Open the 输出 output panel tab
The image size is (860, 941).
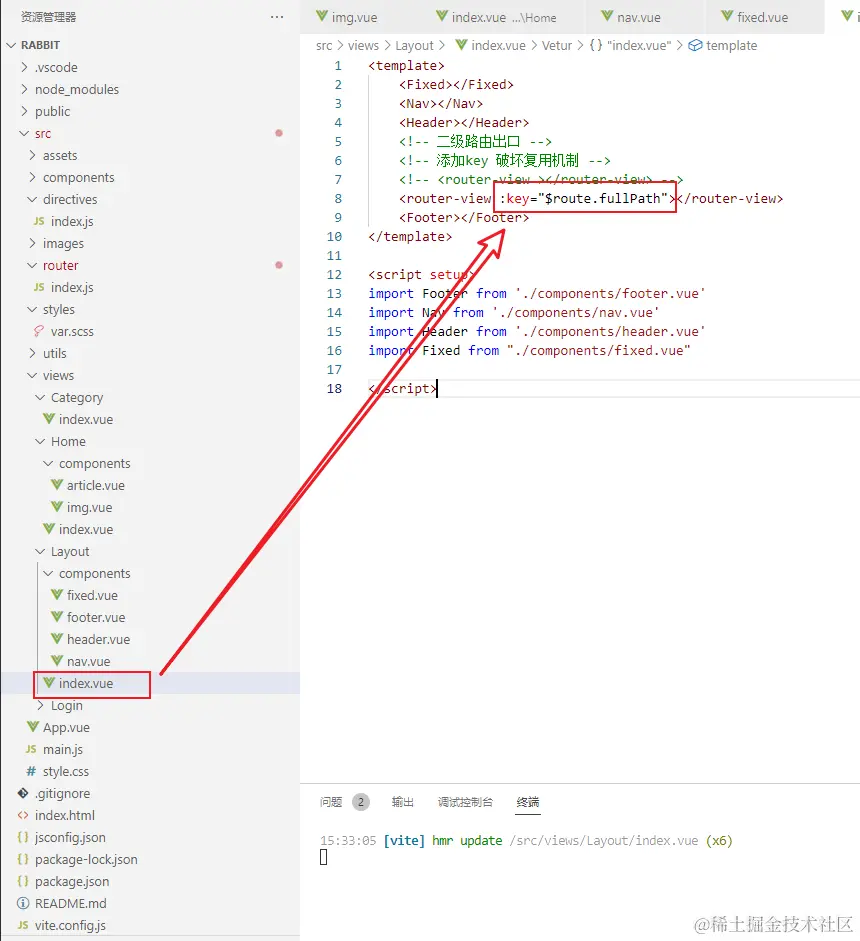(403, 802)
